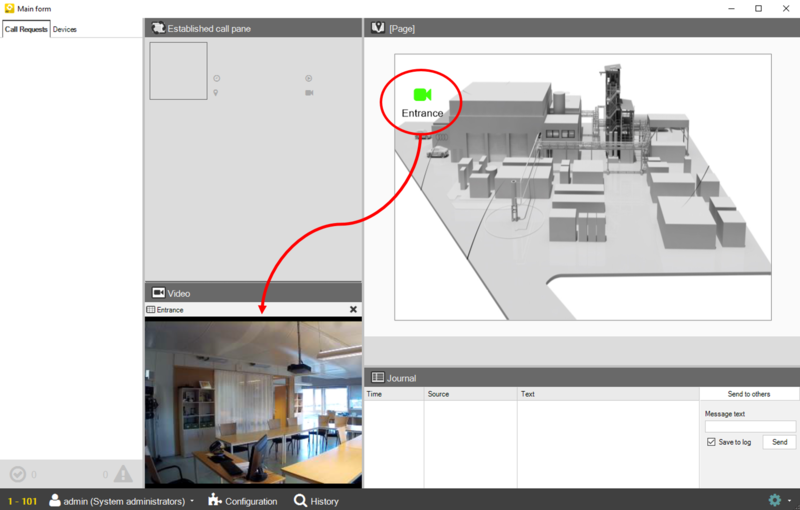Expand the dropdown arrow beside settings gear
Viewport: 800px width, 510px height.
point(790,501)
